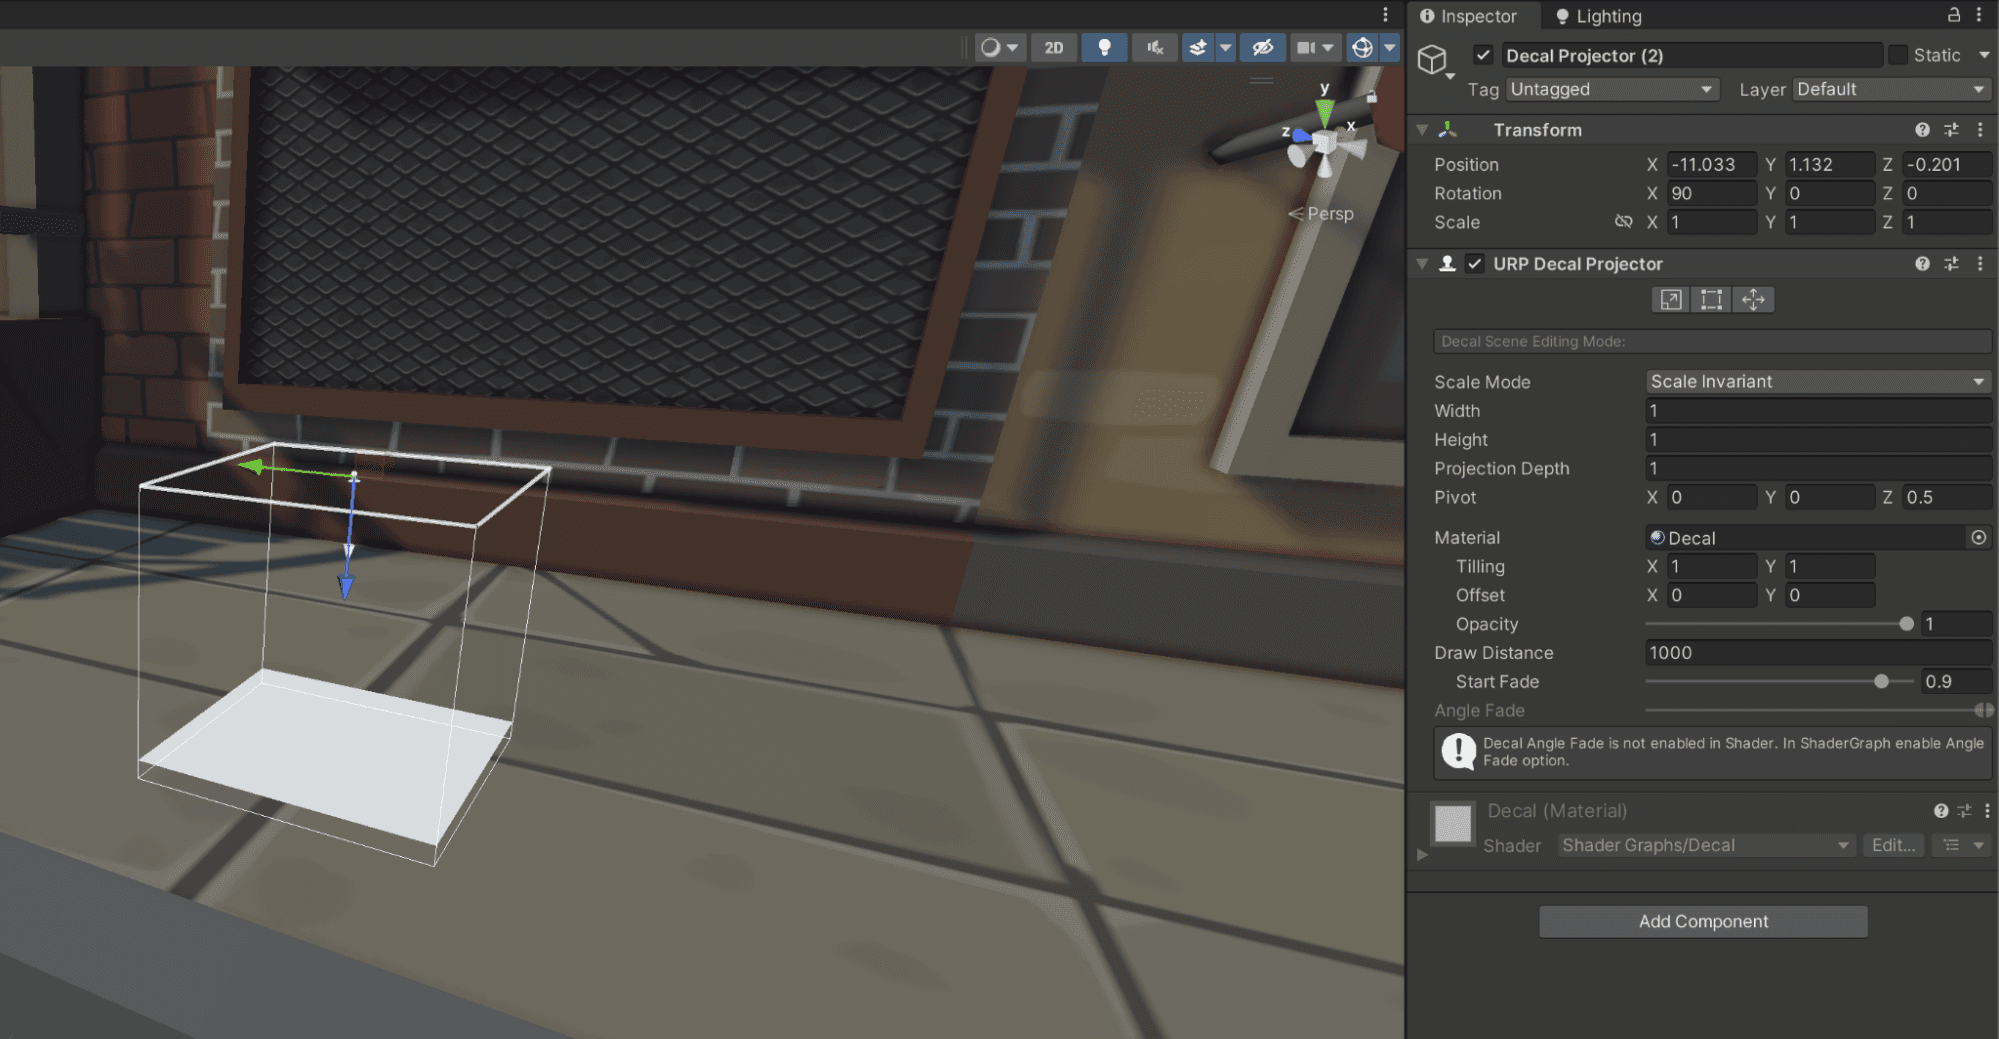This screenshot has height=1039, width=1999.
Task: Open Transform component help icon
Action: tap(1922, 130)
